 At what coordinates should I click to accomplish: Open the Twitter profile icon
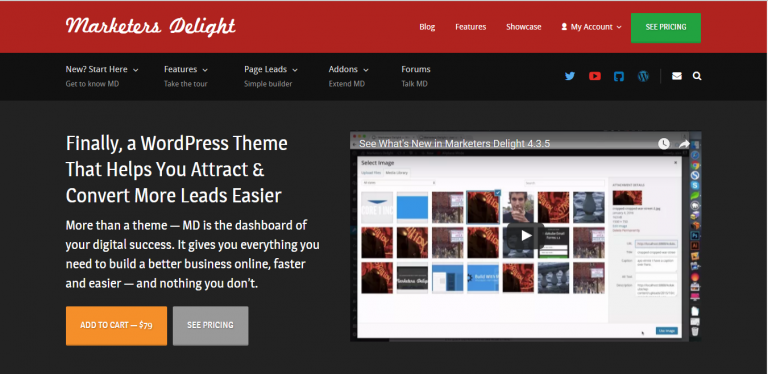click(570, 76)
